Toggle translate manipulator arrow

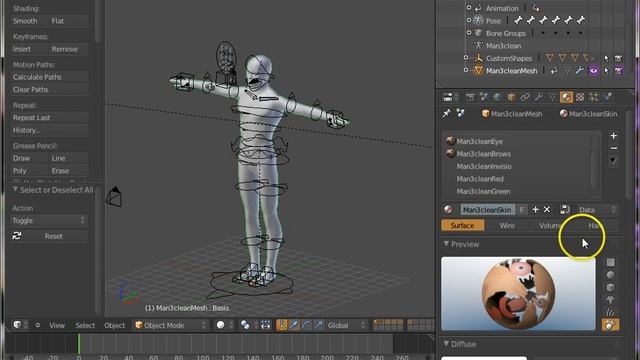tap(294, 325)
